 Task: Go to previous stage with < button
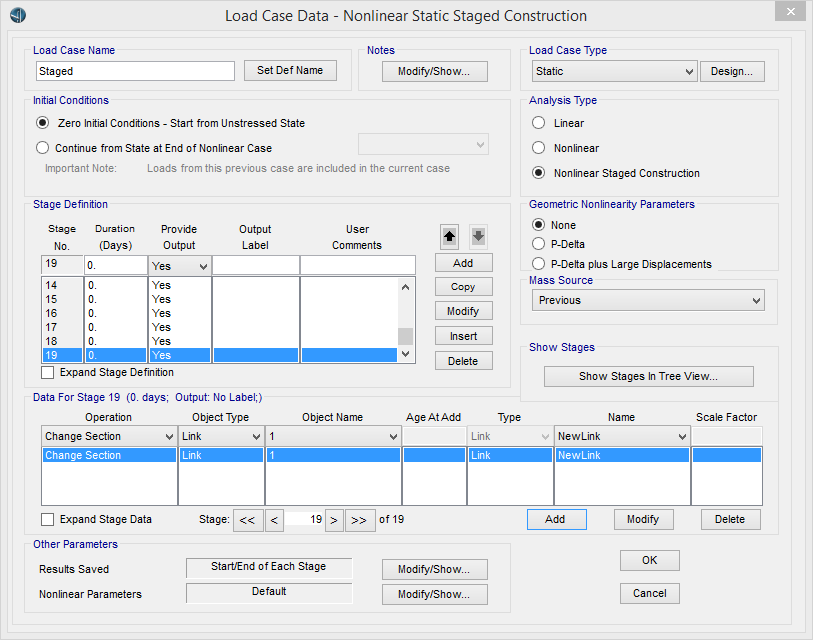[274, 519]
